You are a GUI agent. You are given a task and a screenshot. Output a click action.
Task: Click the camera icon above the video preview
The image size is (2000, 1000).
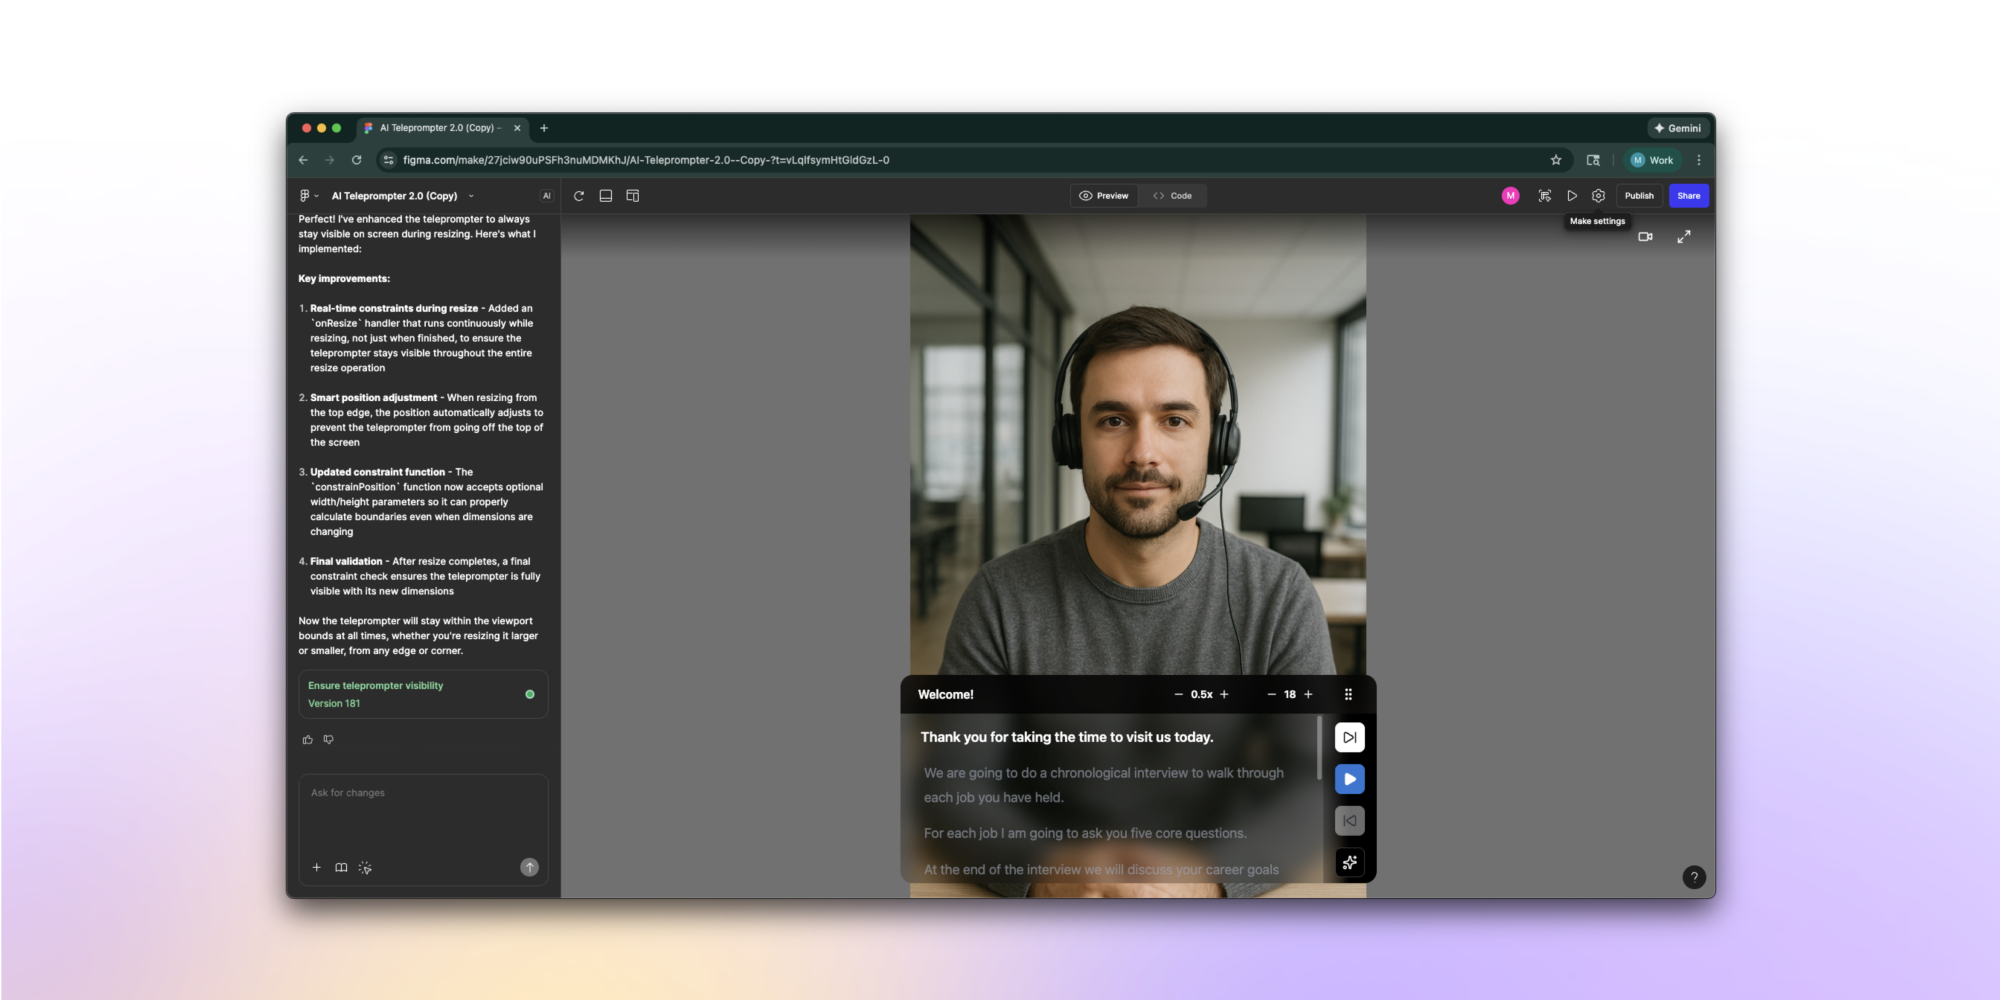(1646, 237)
